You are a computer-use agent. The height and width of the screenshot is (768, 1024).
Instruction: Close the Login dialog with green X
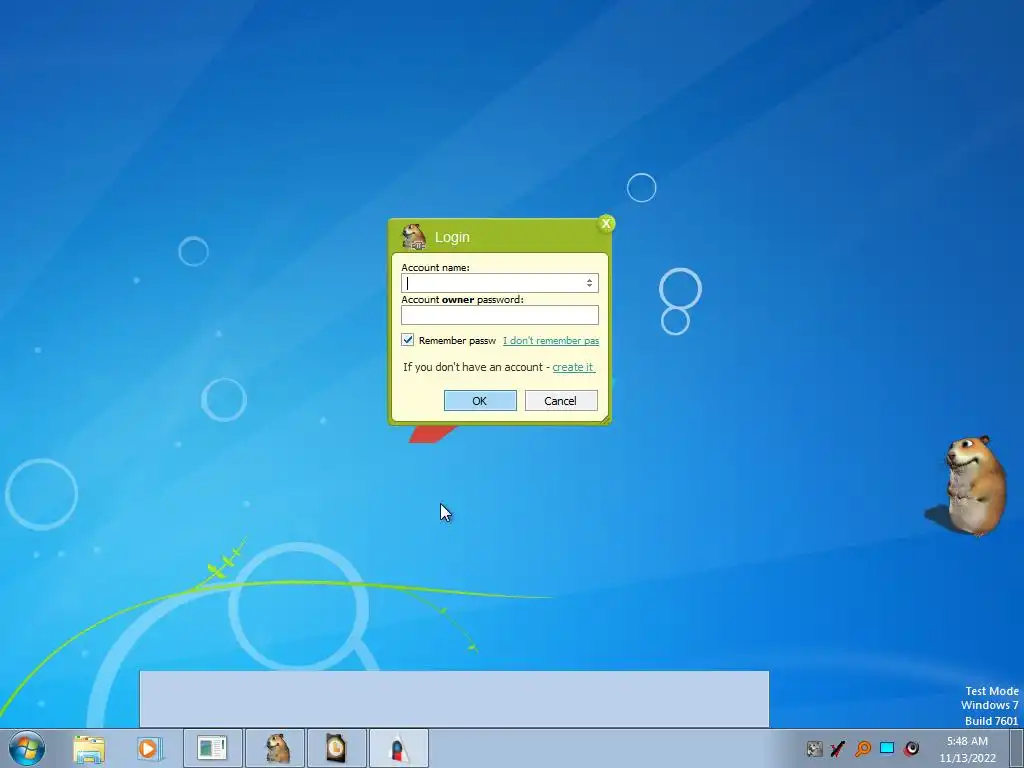[606, 223]
